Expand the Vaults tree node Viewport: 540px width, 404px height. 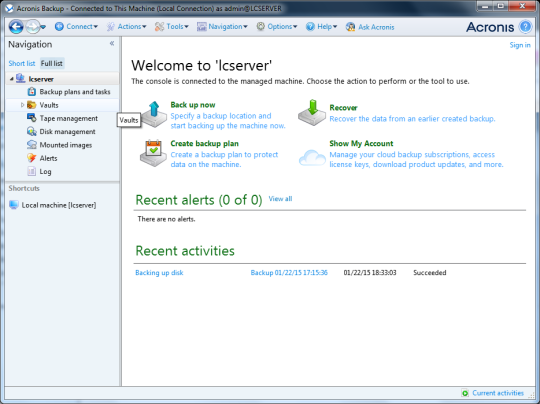22,105
